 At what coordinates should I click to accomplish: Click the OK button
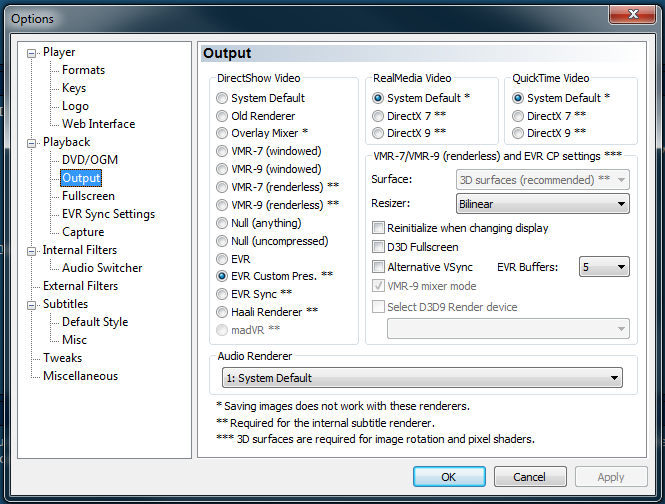pos(449,477)
